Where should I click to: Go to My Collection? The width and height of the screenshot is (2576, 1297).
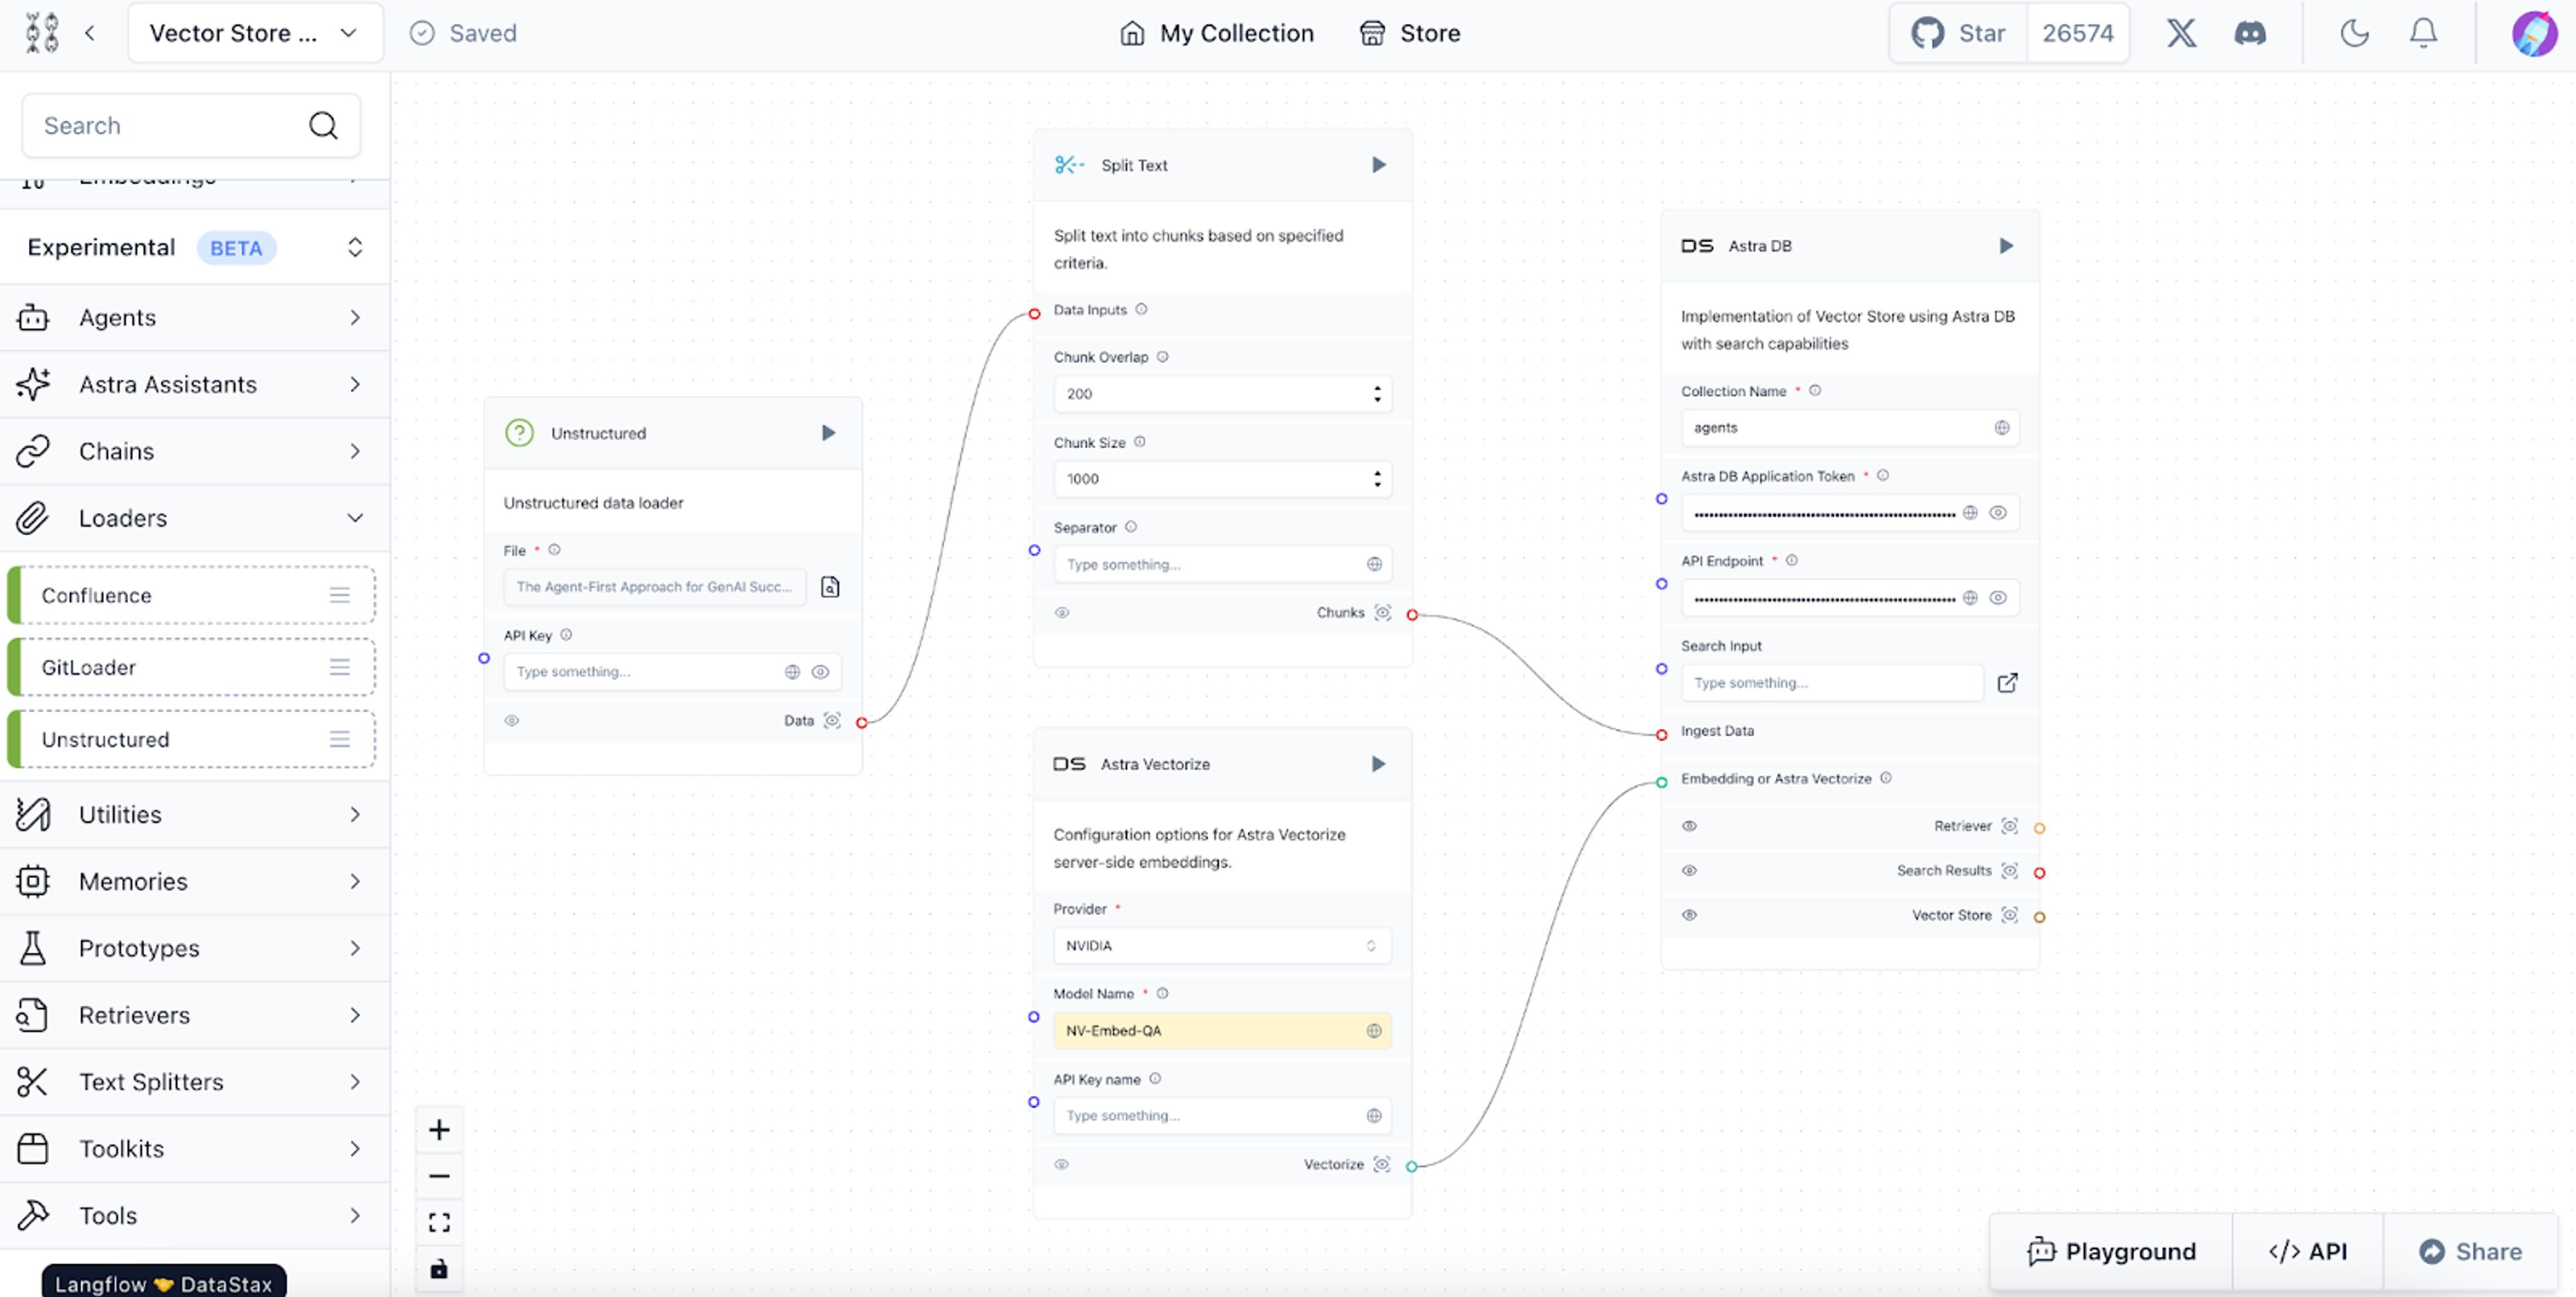(x=1216, y=33)
